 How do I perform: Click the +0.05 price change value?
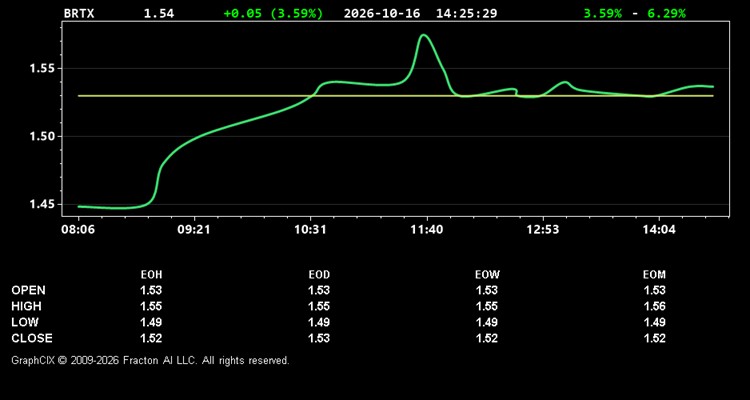(x=243, y=13)
